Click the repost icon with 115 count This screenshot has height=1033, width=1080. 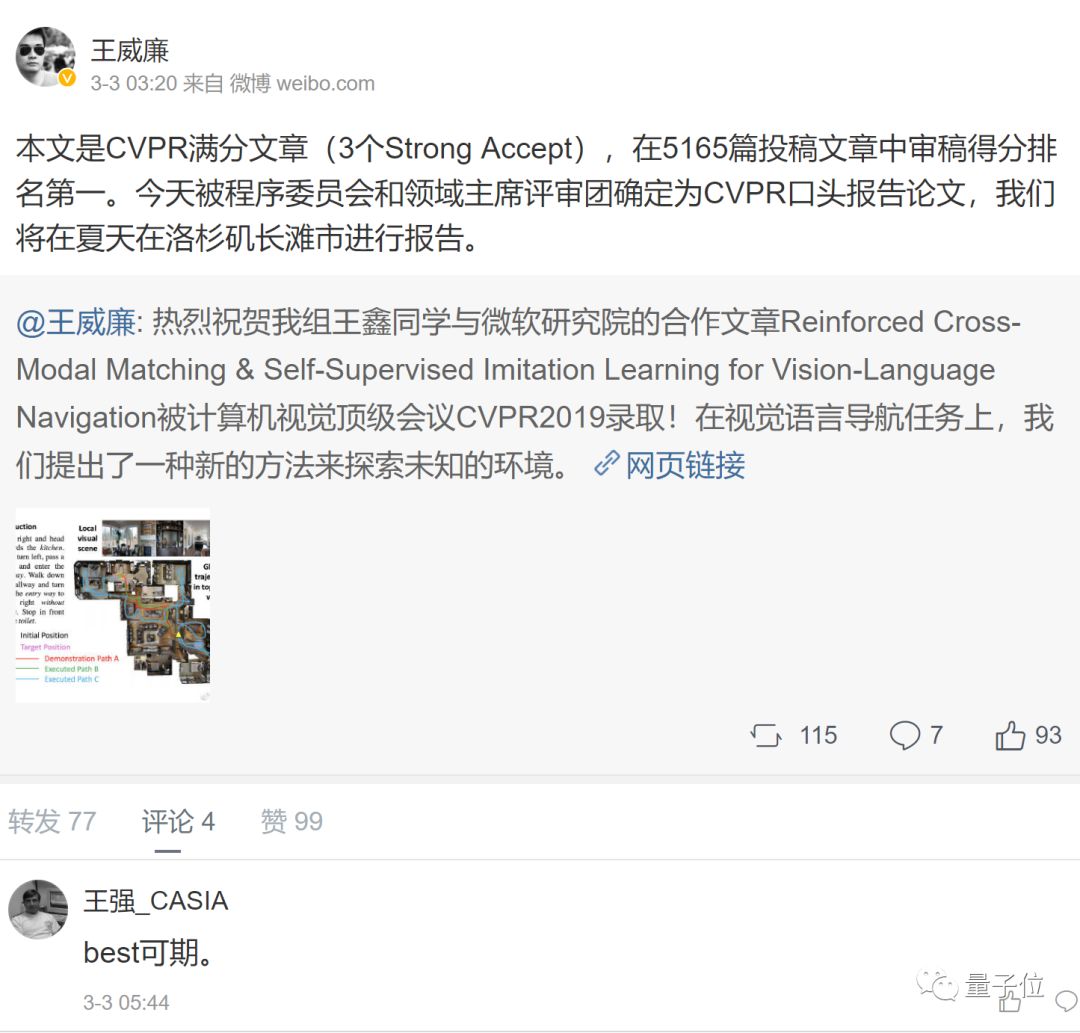tap(766, 735)
